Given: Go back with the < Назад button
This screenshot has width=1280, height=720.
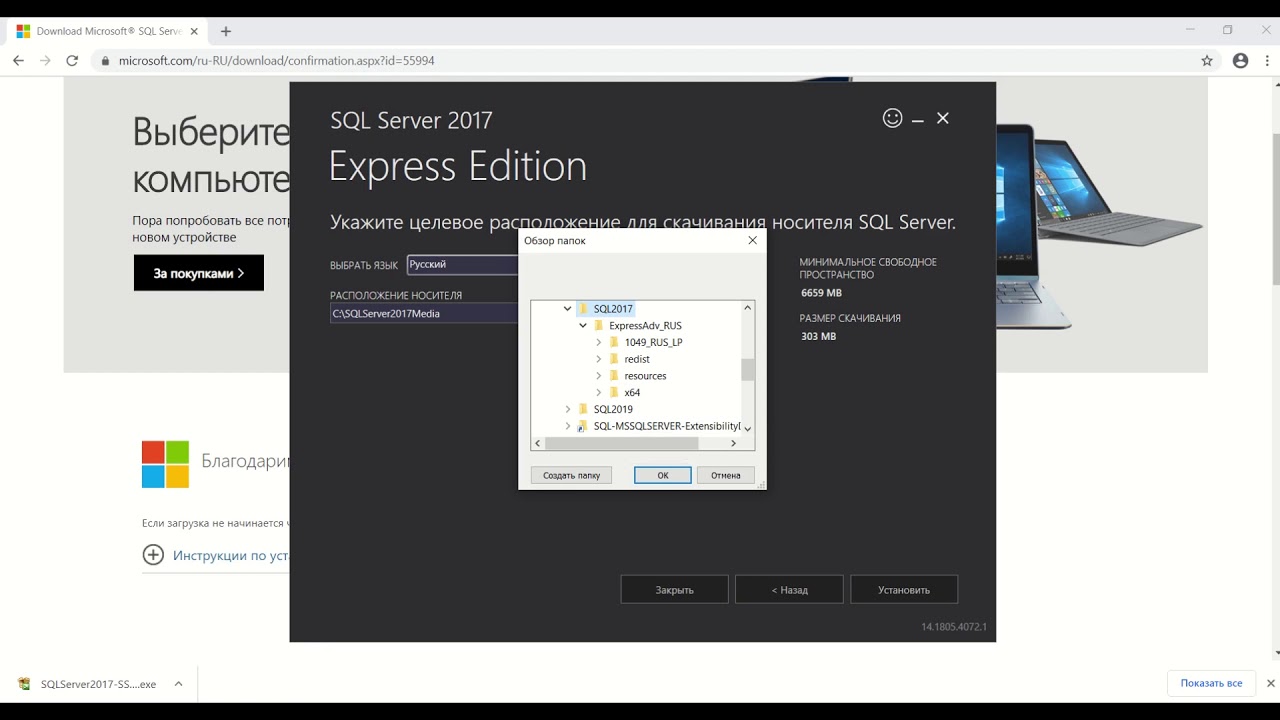Looking at the screenshot, I should coord(789,590).
